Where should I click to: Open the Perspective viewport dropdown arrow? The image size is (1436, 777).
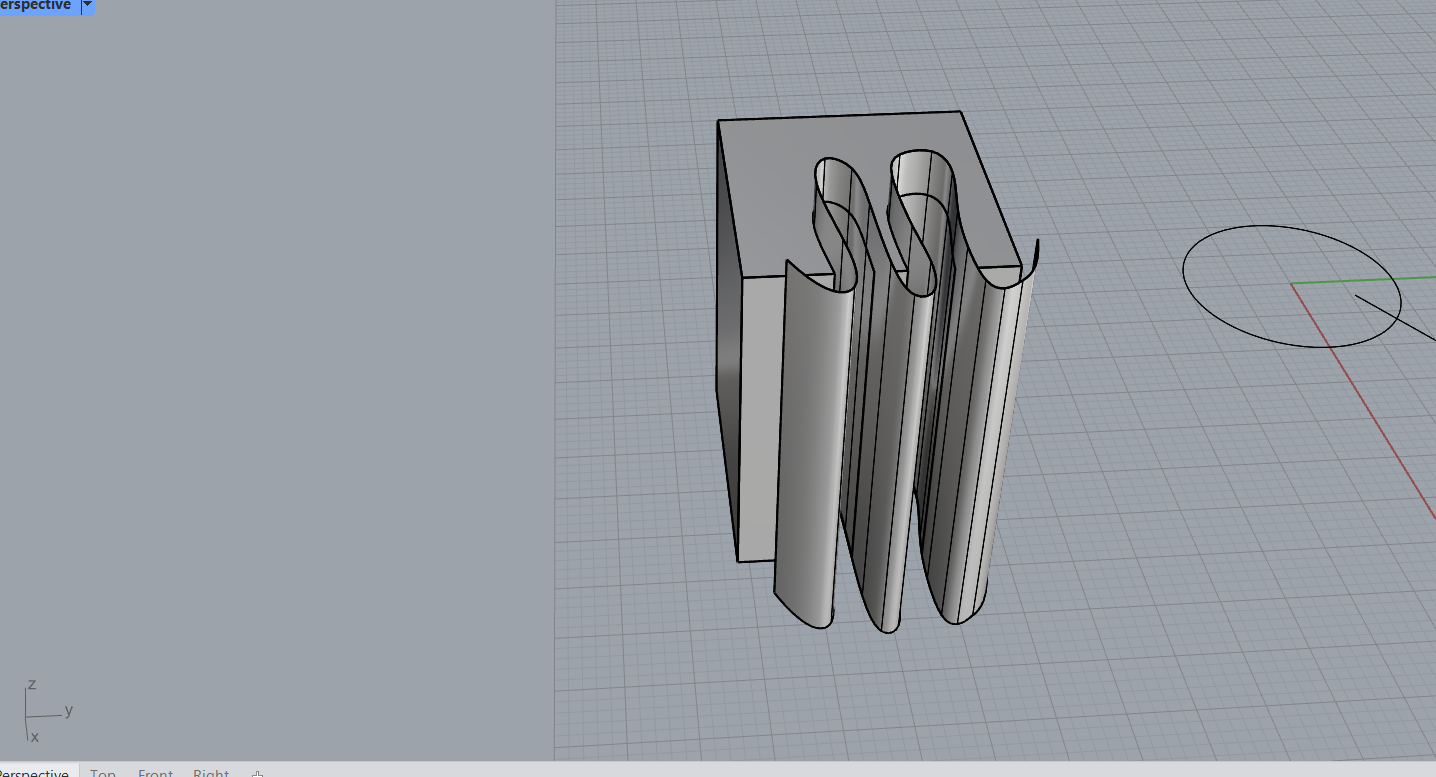[87, 6]
